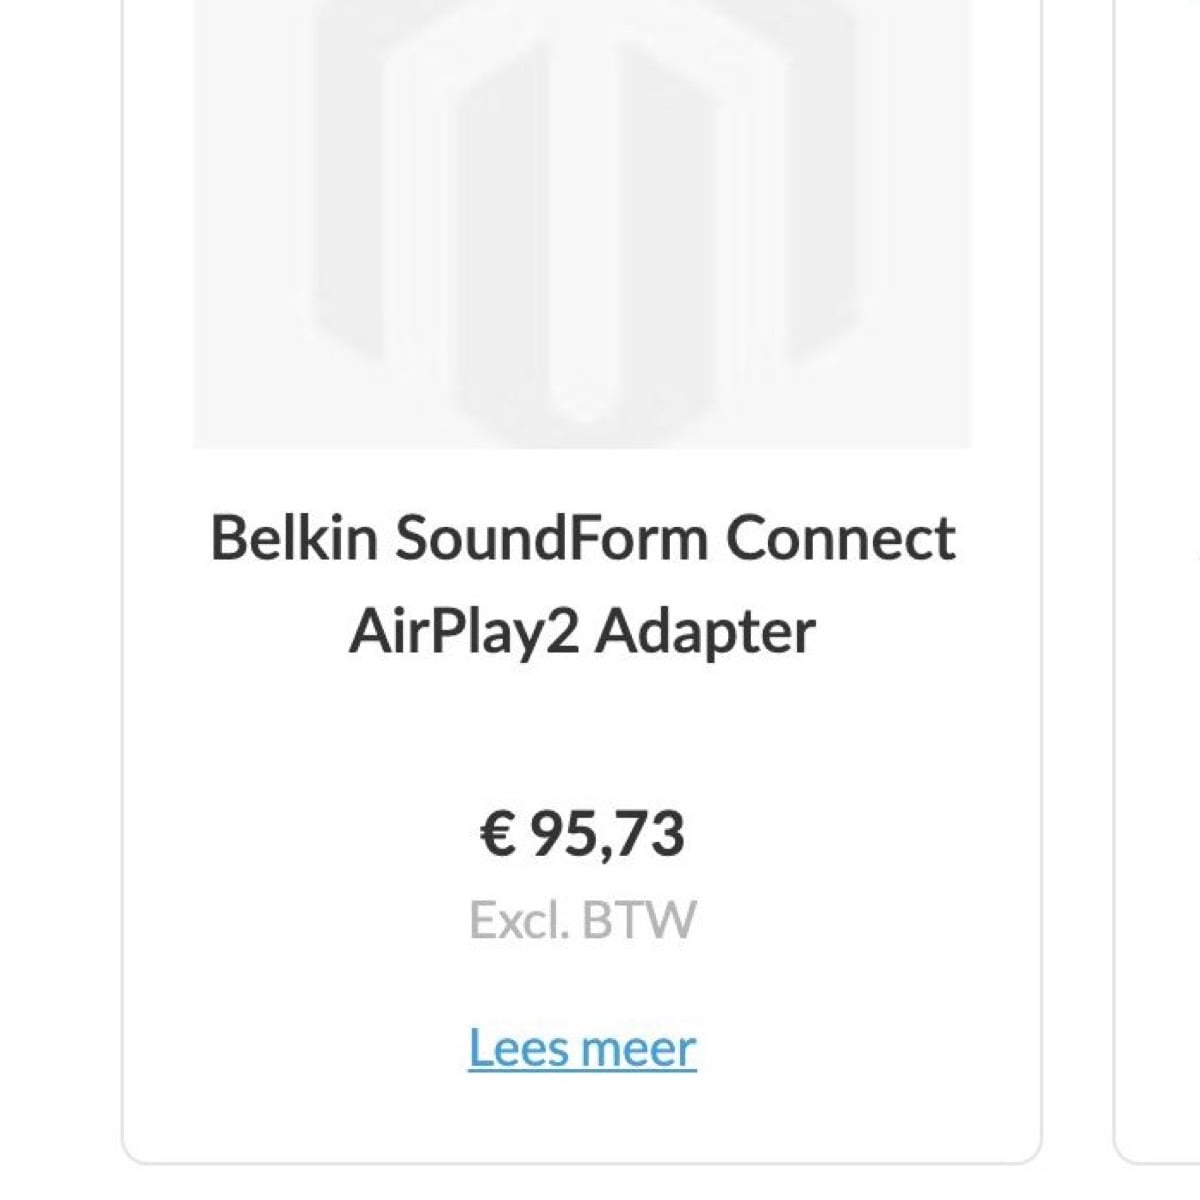Viewport: 1200px width, 1200px height.
Task: Click the grey product placeholder image
Action: click(582, 224)
